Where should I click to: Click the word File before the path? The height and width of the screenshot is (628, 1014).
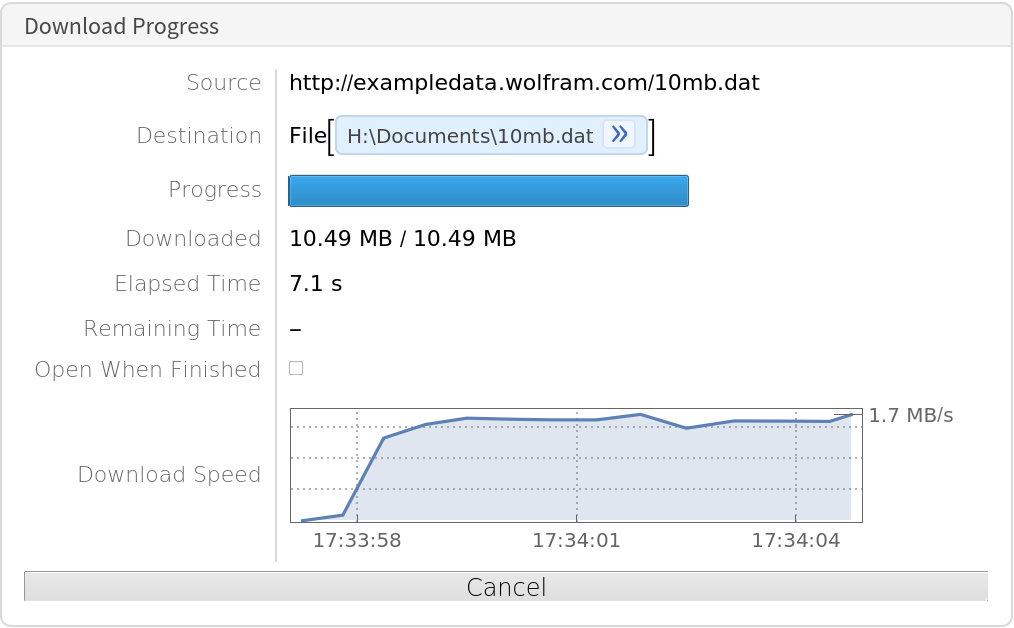click(307, 136)
